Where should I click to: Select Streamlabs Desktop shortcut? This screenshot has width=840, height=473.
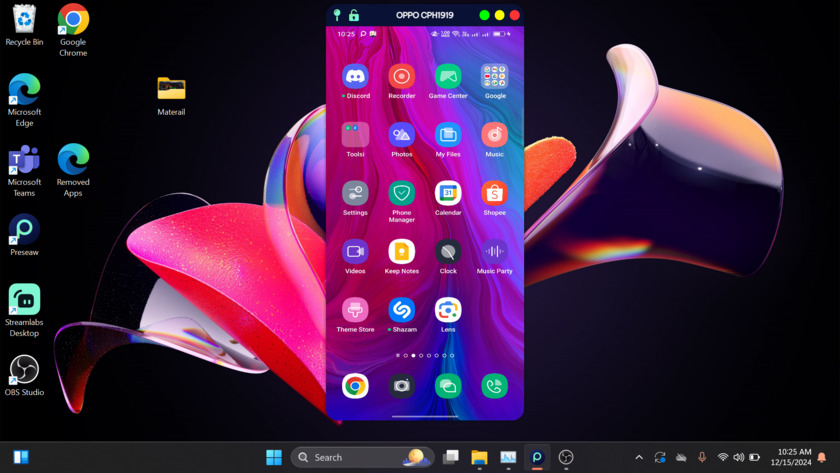24,311
